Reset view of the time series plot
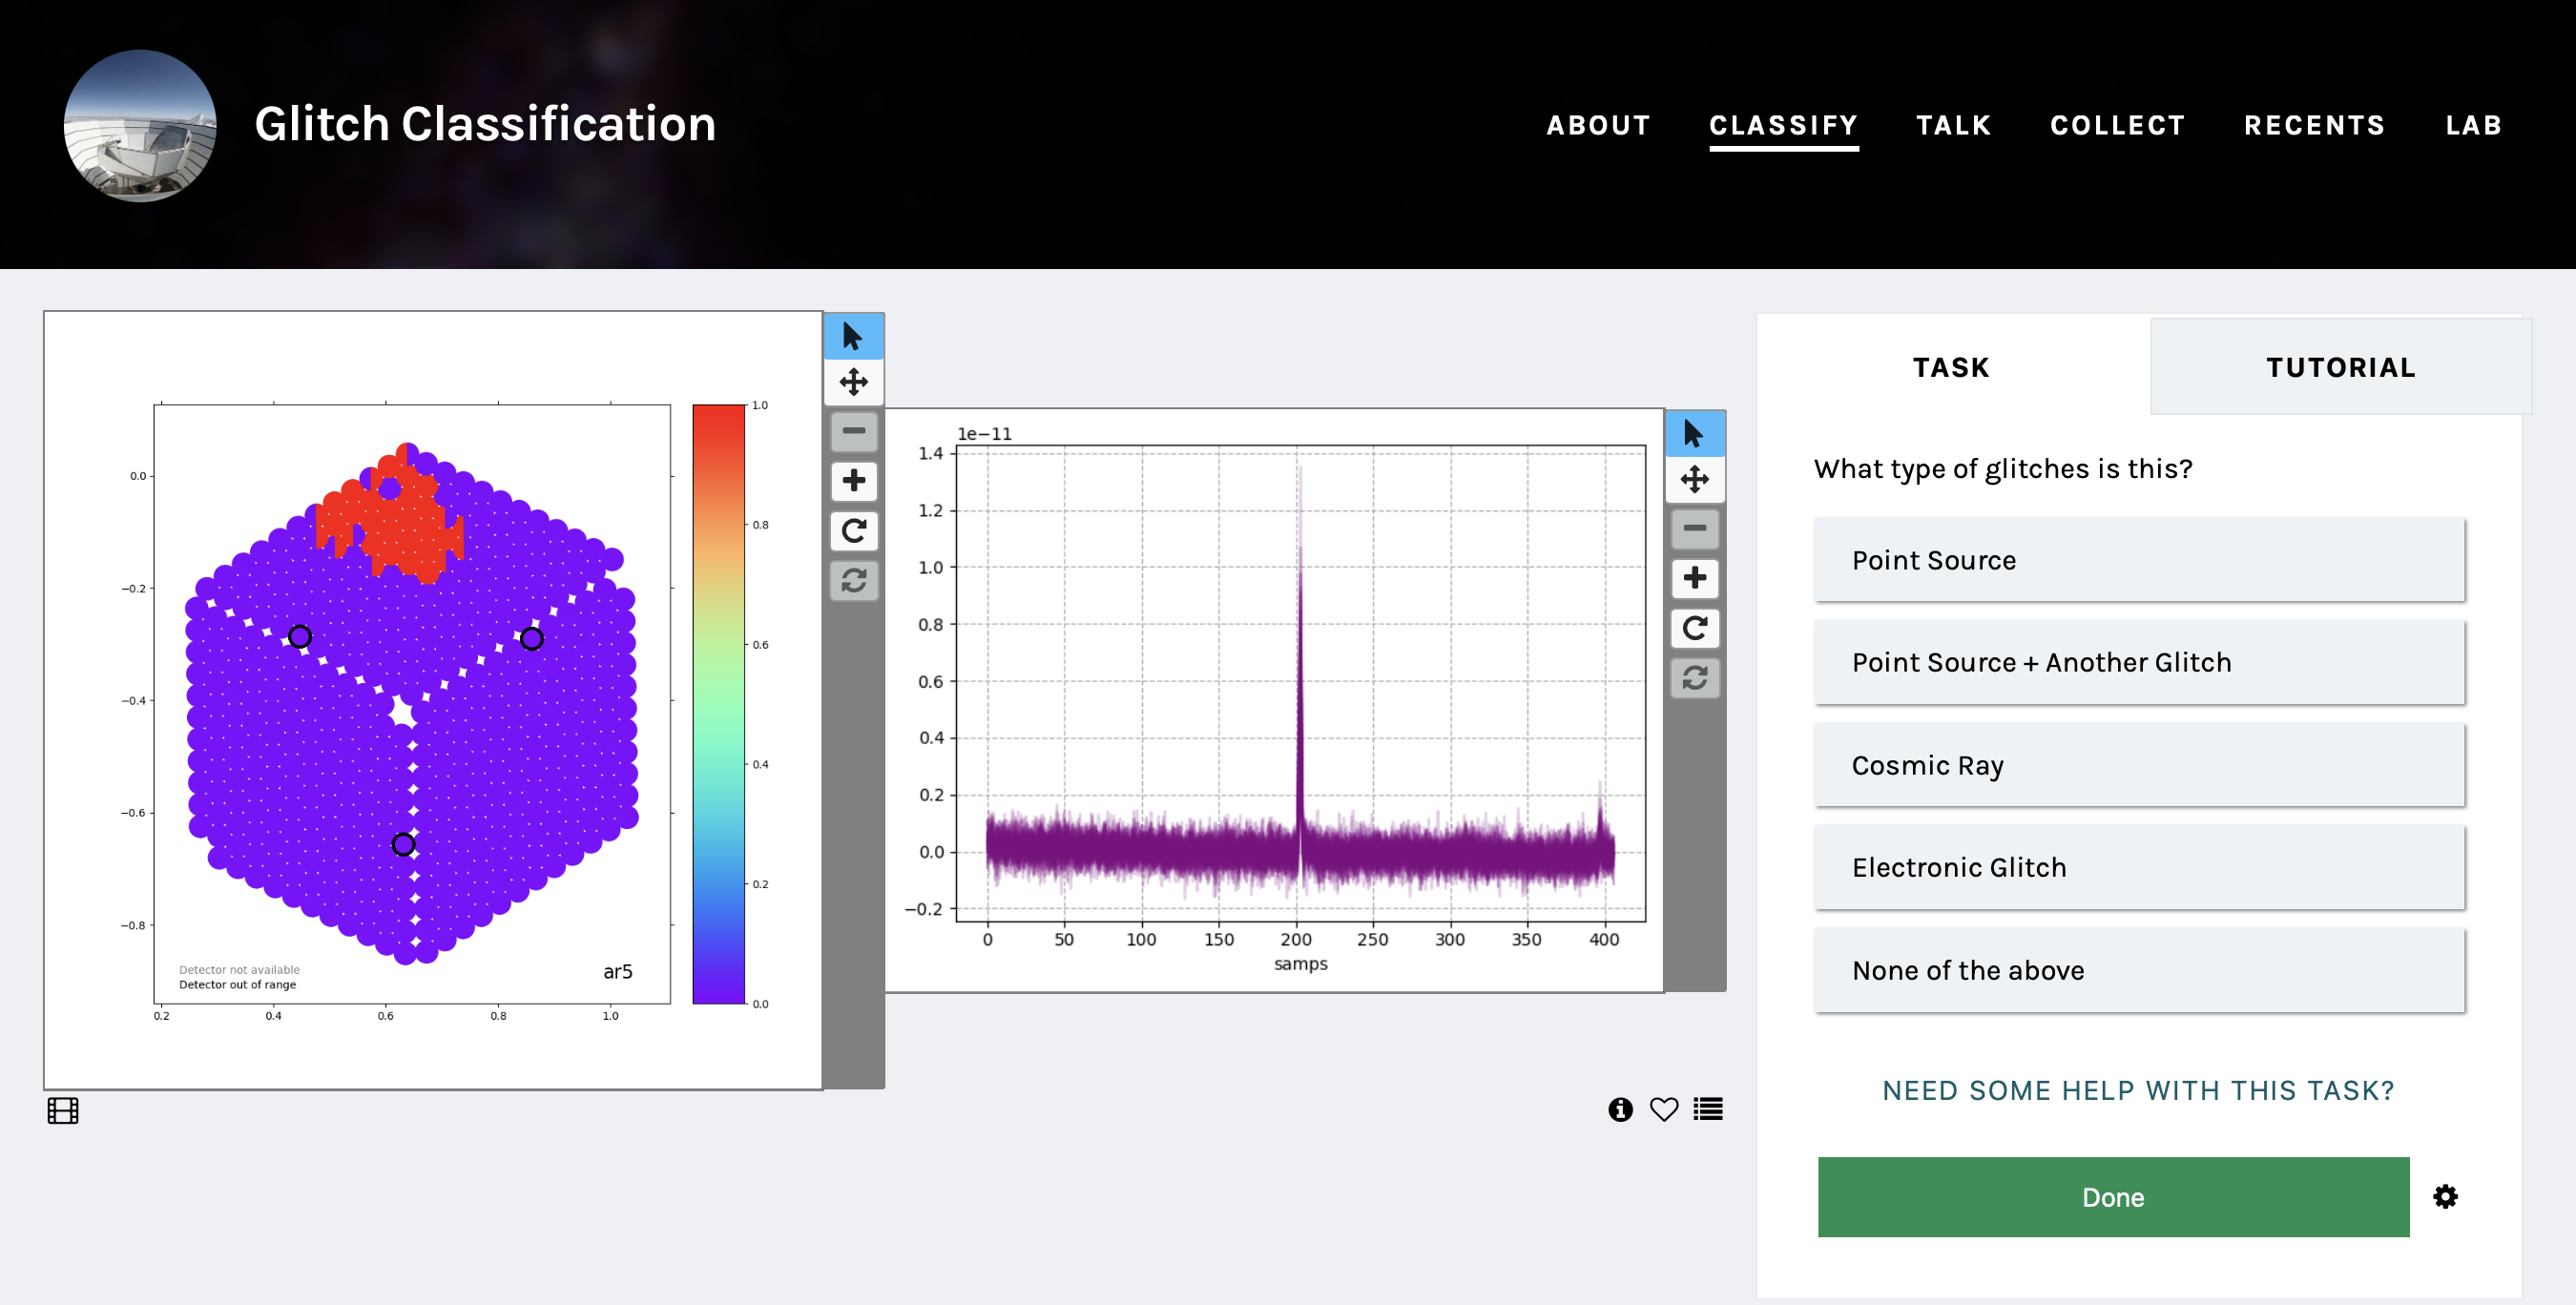This screenshot has width=2576, height=1305. tap(1694, 678)
